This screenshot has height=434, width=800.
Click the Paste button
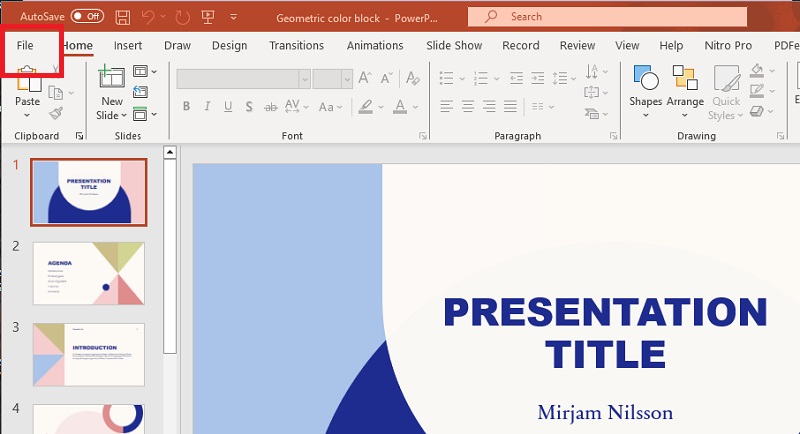[28, 92]
